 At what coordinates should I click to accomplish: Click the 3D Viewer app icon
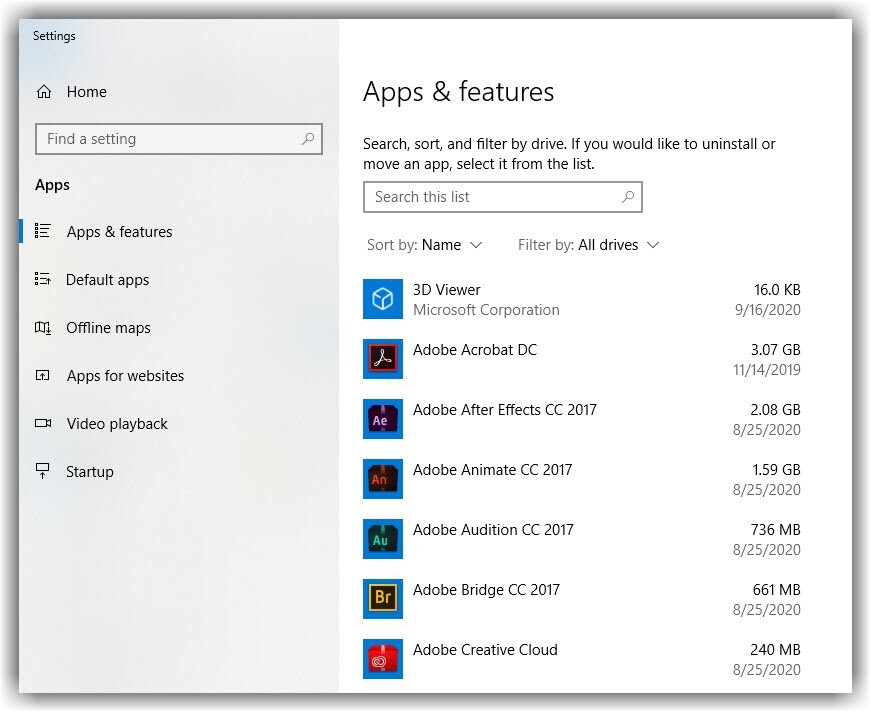[383, 299]
